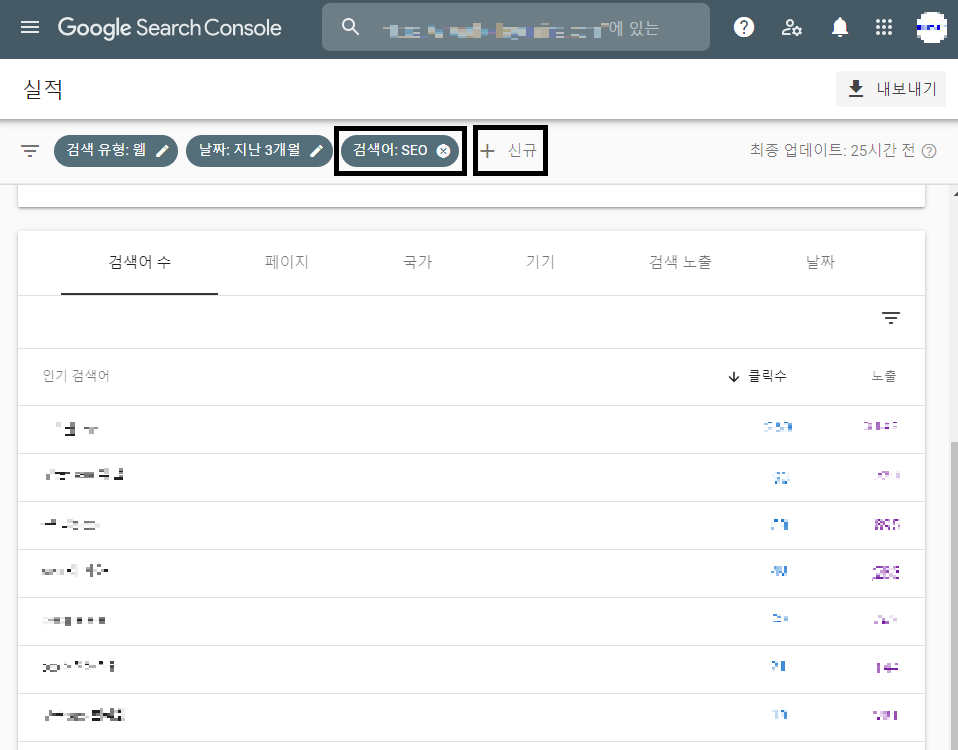
Task: Open the help question mark icon
Action: (744, 27)
